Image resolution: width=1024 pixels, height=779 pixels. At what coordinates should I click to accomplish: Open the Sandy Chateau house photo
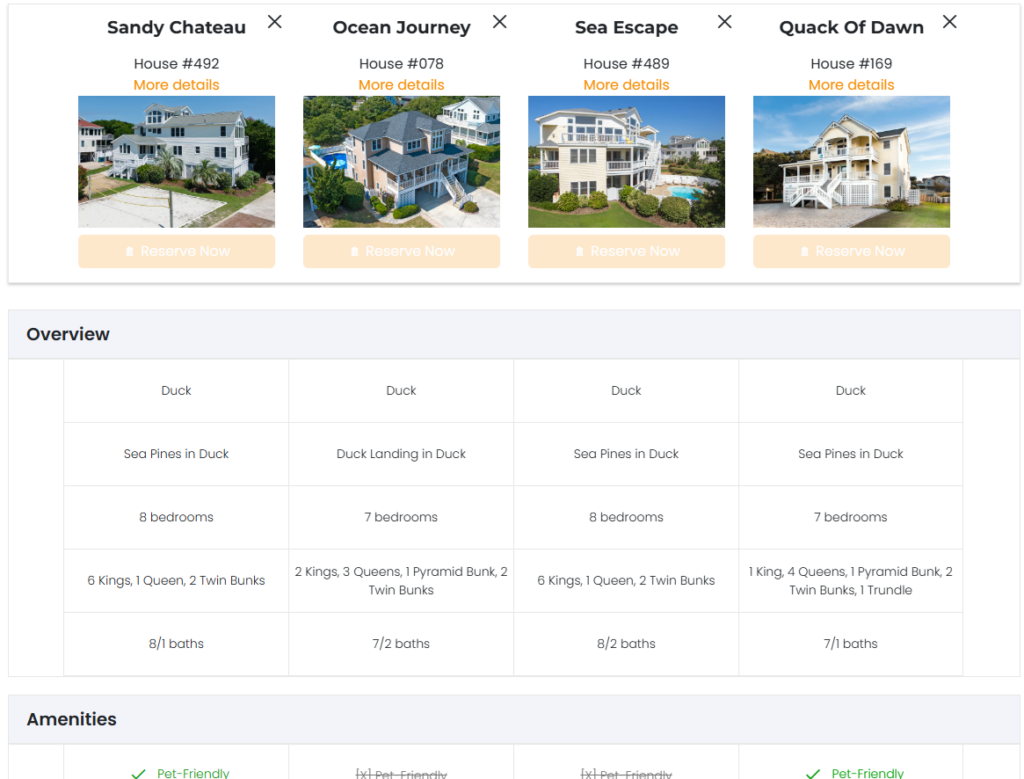pos(176,162)
